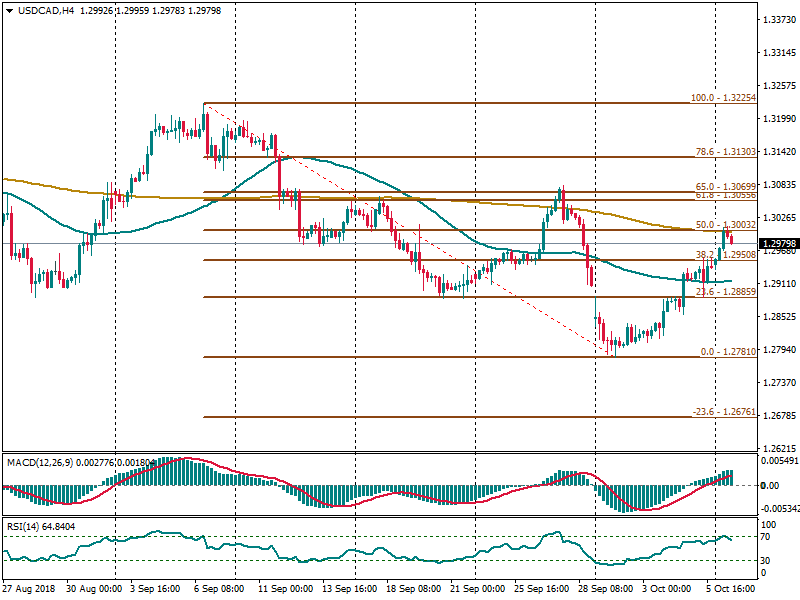Select the -23.6 - 1.26761 extension label
The image size is (800, 600).
coord(723,412)
